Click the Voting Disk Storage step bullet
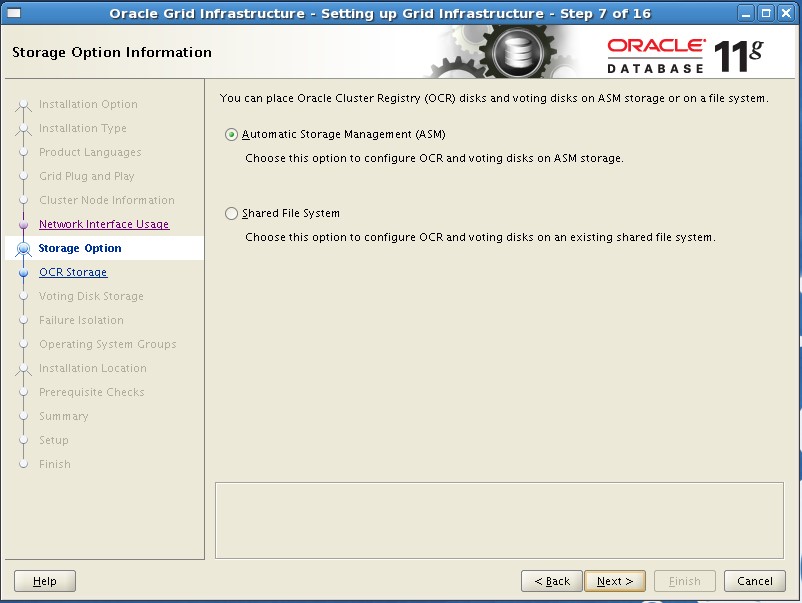802x603 pixels. (24, 296)
